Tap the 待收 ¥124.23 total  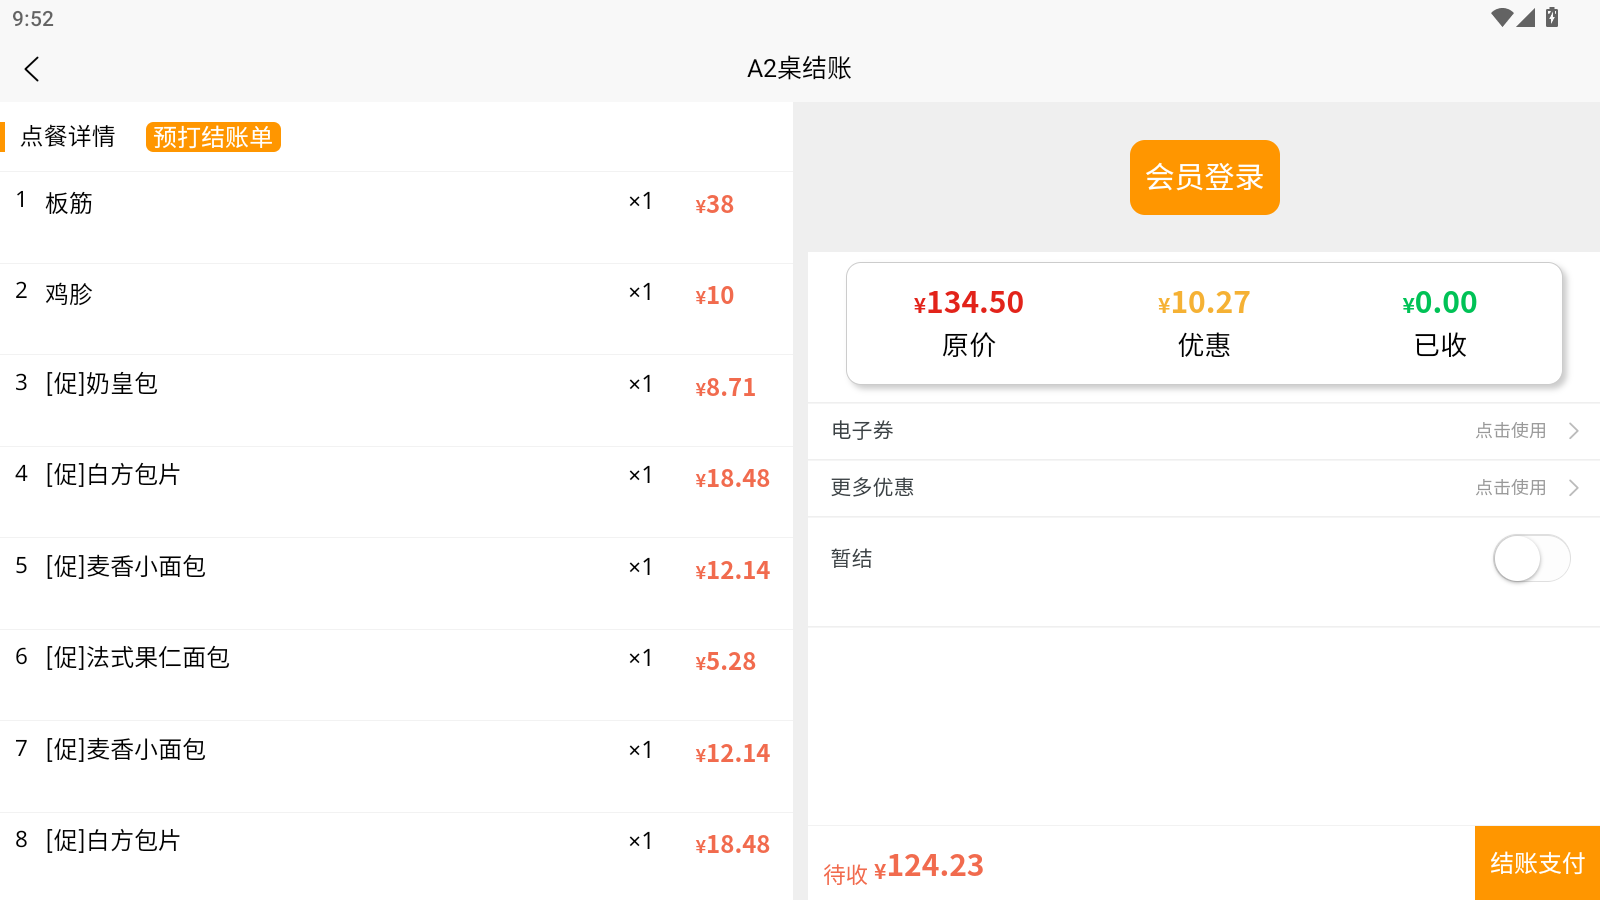pyautogui.click(x=904, y=866)
